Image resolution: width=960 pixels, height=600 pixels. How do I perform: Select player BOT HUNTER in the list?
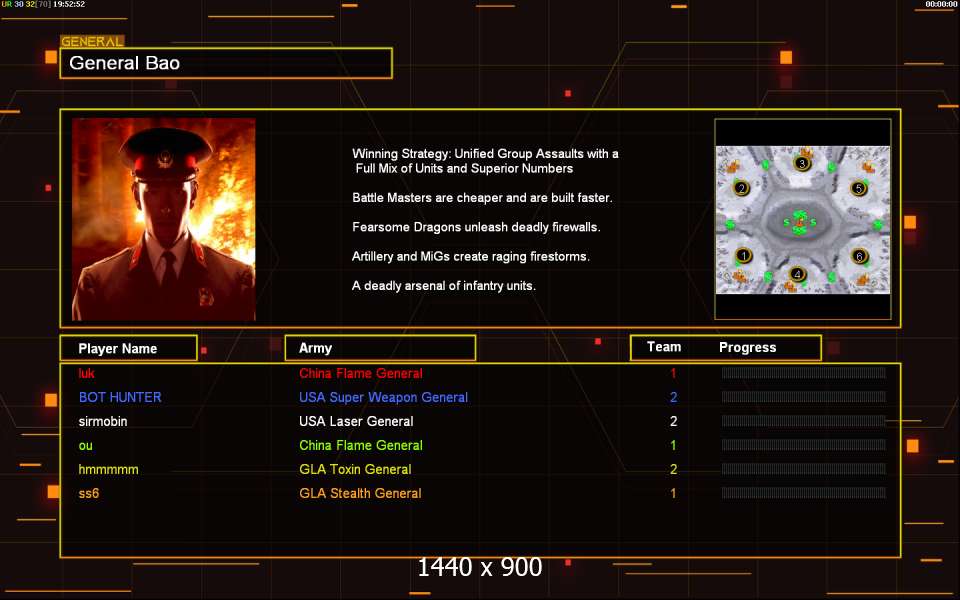pos(120,397)
